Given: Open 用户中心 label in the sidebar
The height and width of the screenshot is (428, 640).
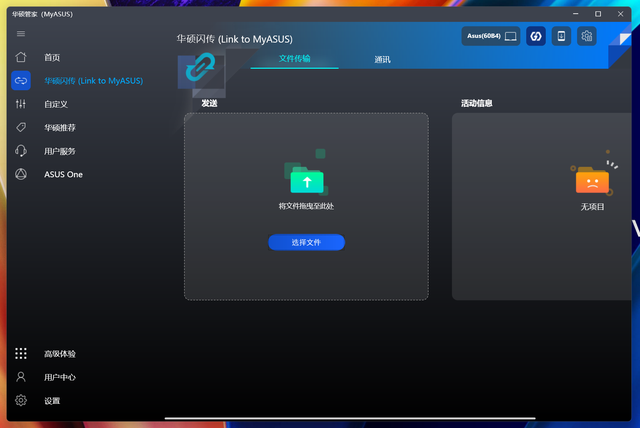Looking at the screenshot, I should (60, 377).
